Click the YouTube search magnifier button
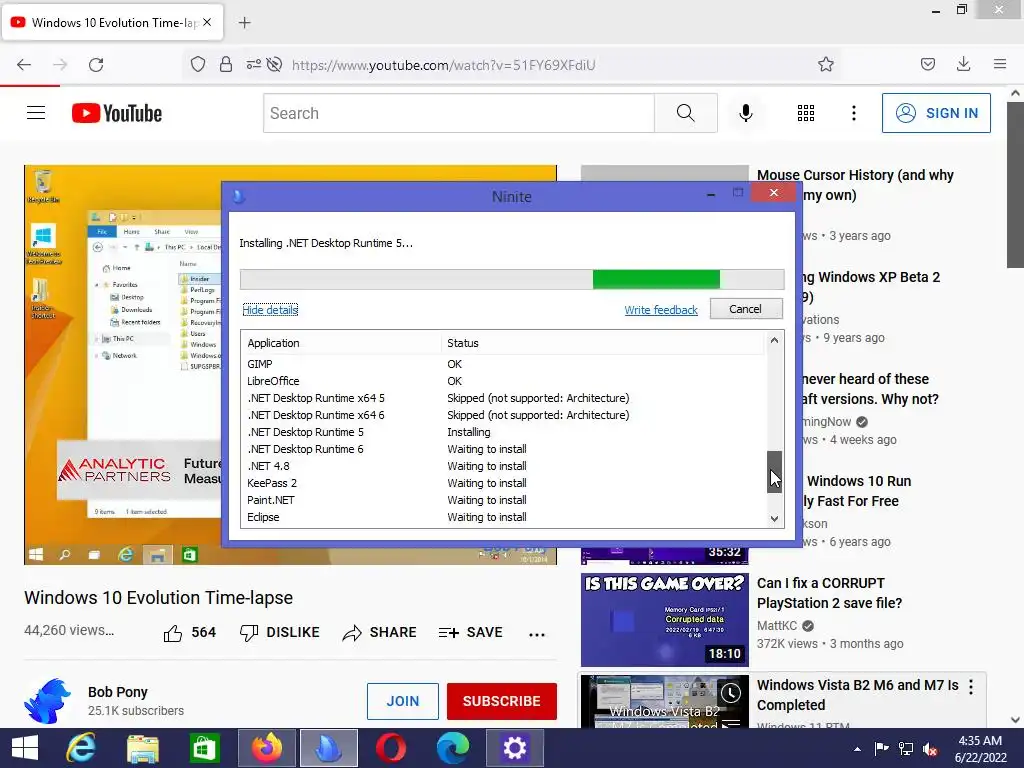 point(686,113)
